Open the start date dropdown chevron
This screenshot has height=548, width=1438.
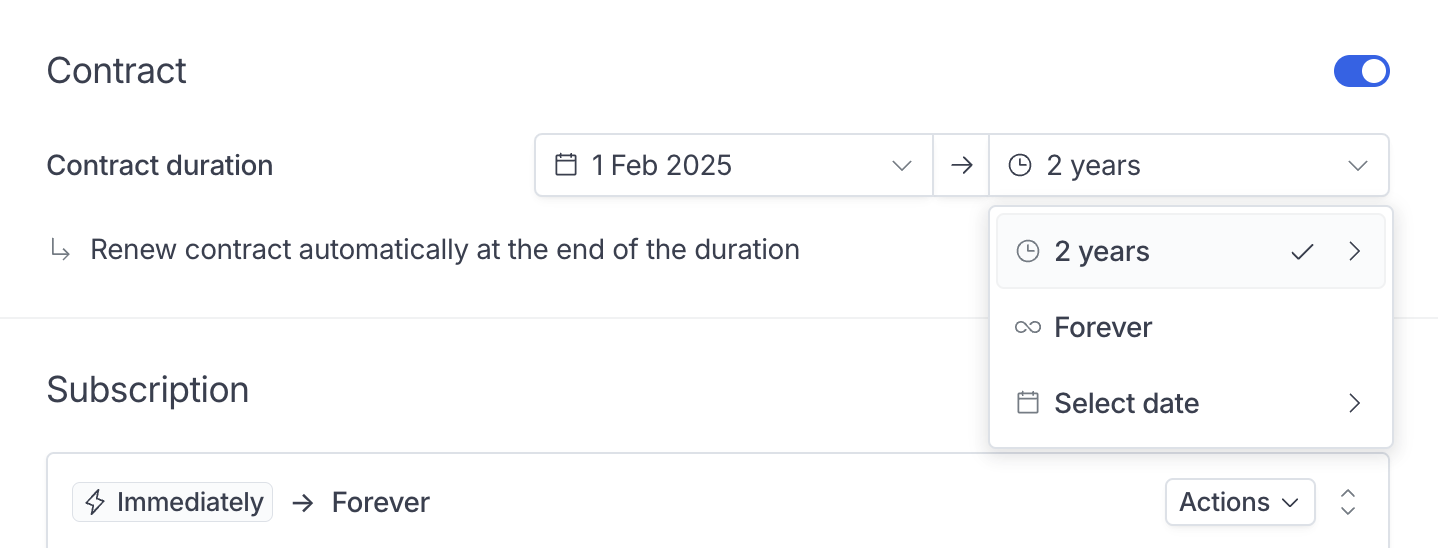[902, 166]
